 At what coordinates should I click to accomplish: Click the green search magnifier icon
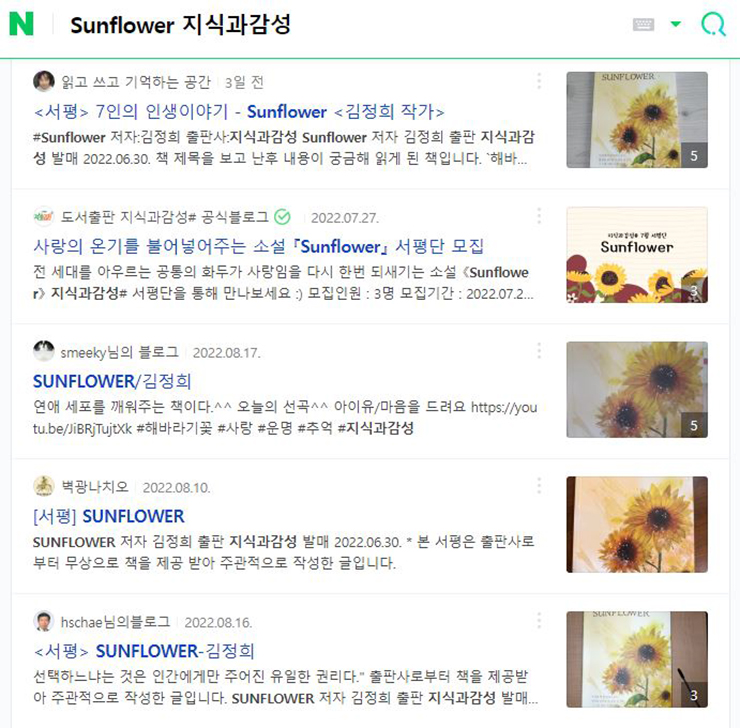click(x=713, y=24)
